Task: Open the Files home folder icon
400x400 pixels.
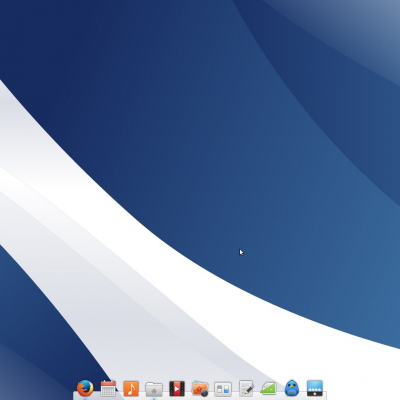Action: pyautogui.click(x=154, y=389)
